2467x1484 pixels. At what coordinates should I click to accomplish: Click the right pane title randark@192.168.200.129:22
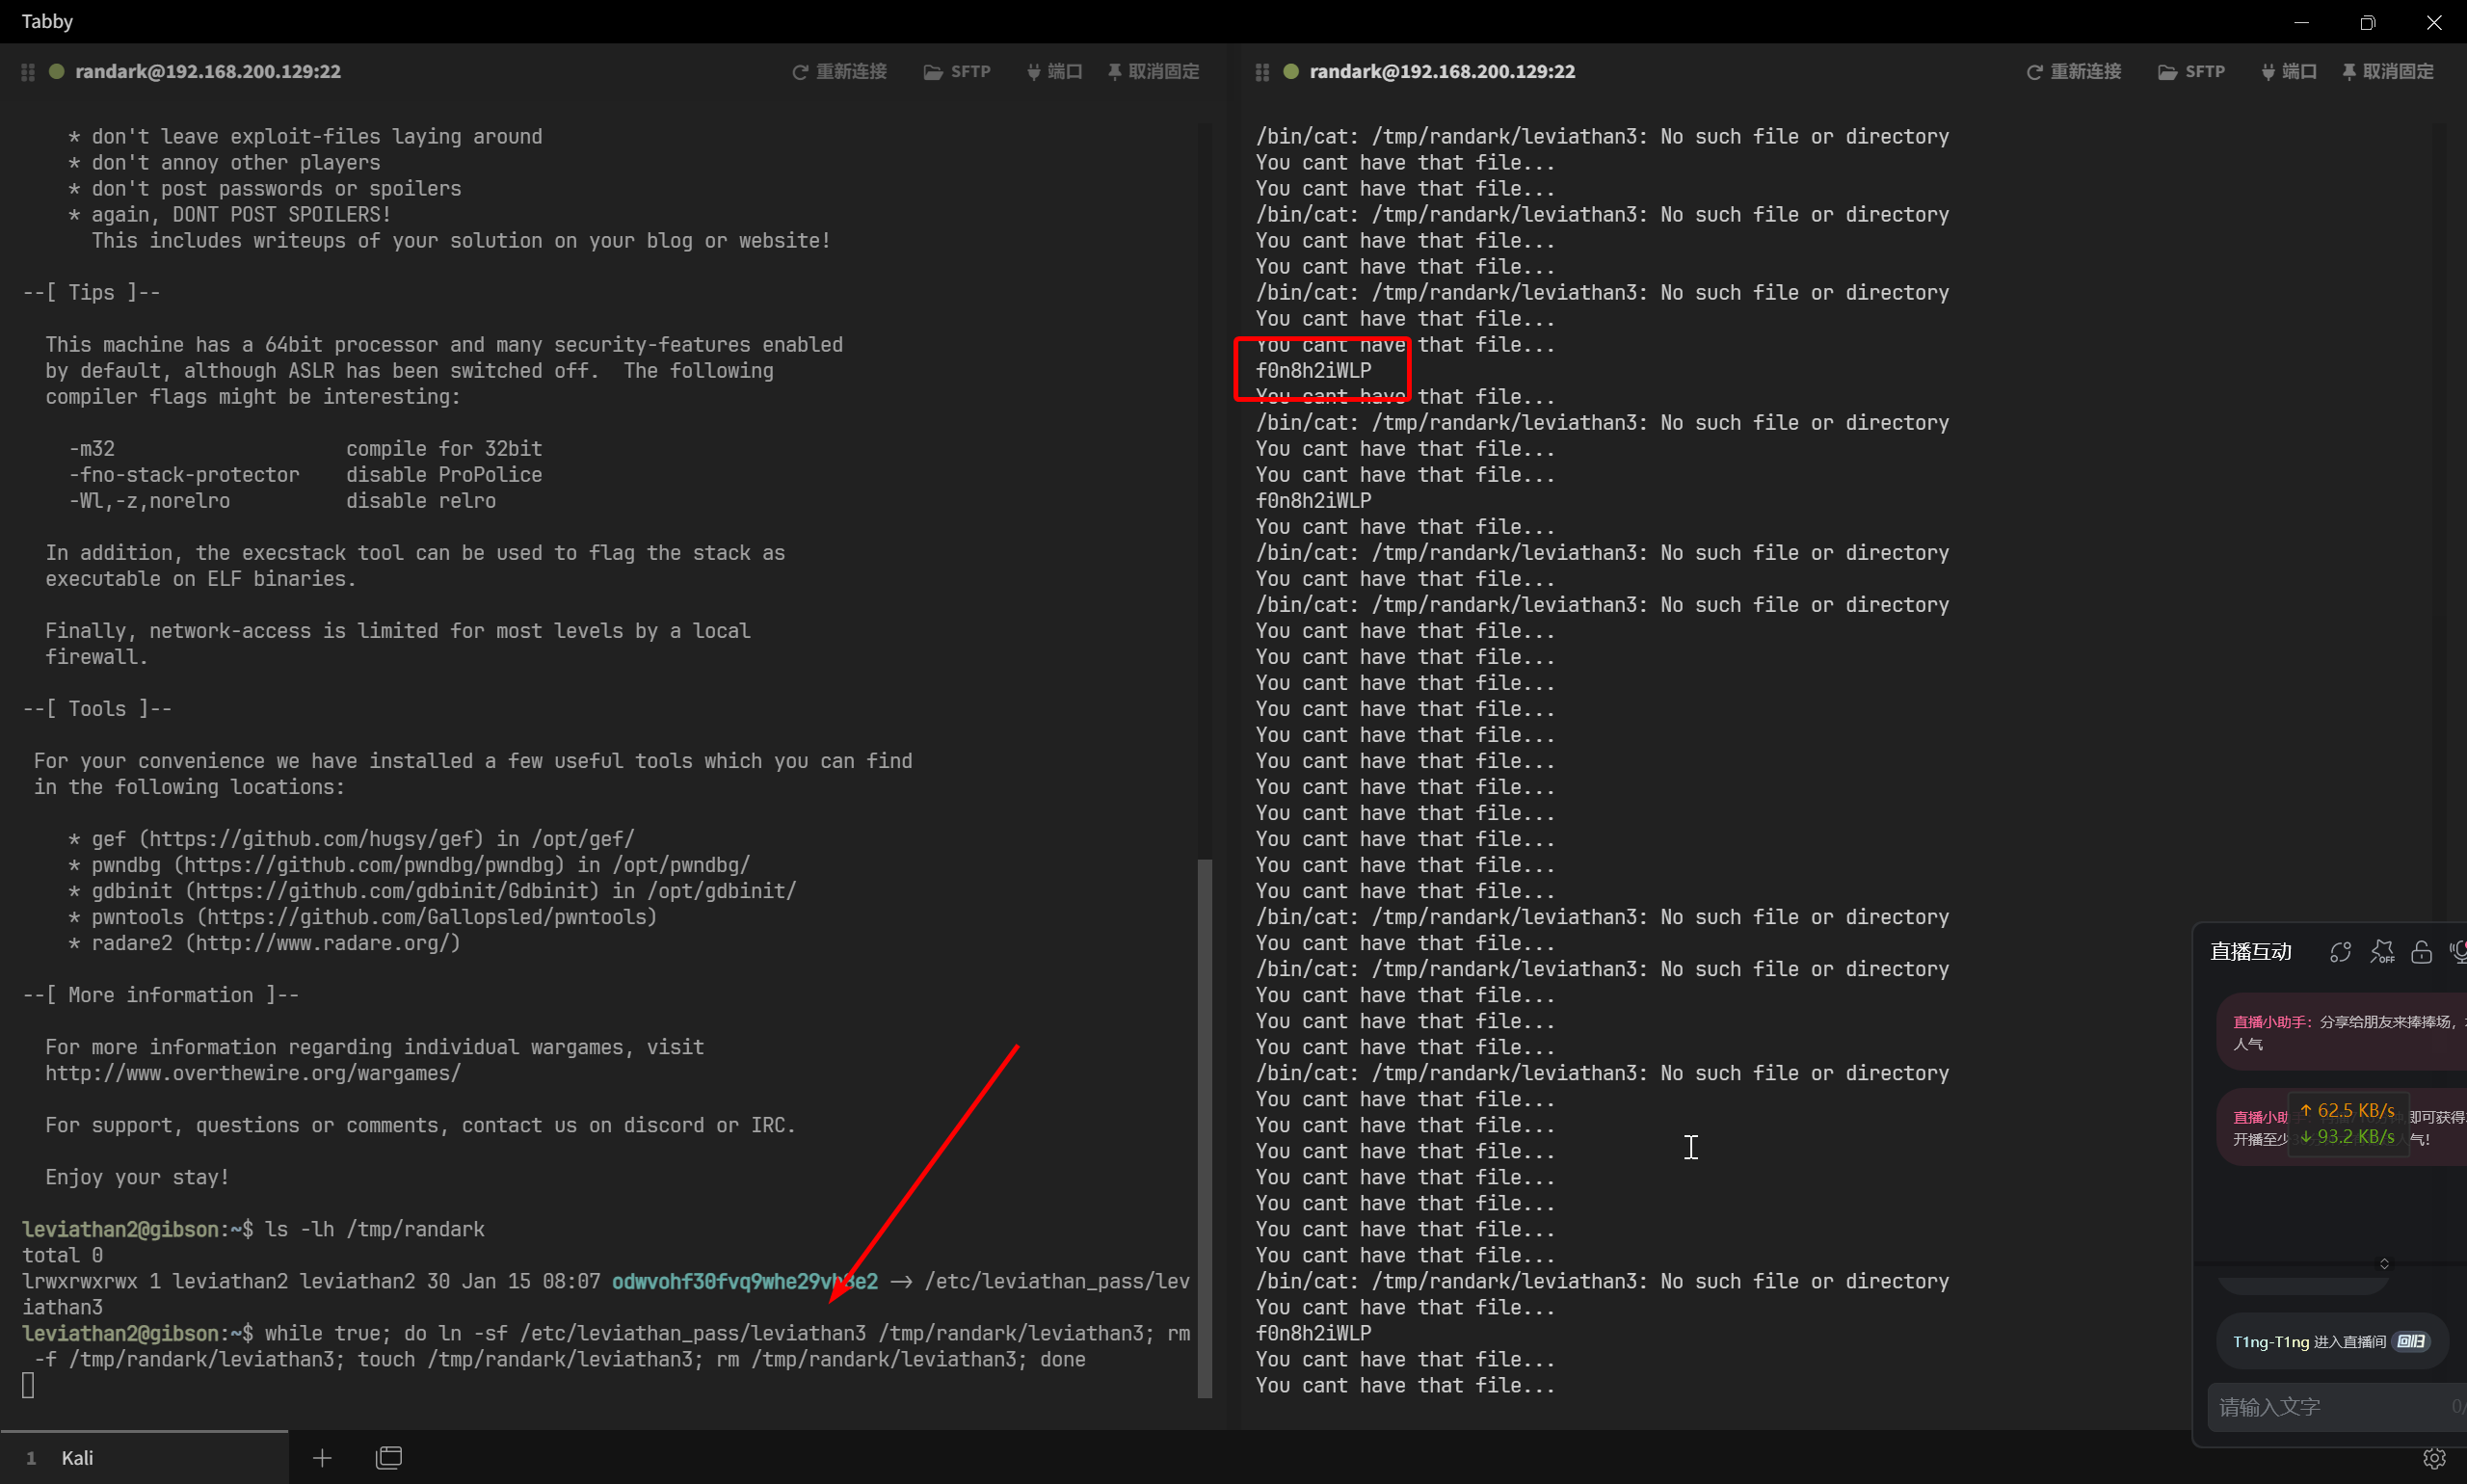click(x=1442, y=72)
